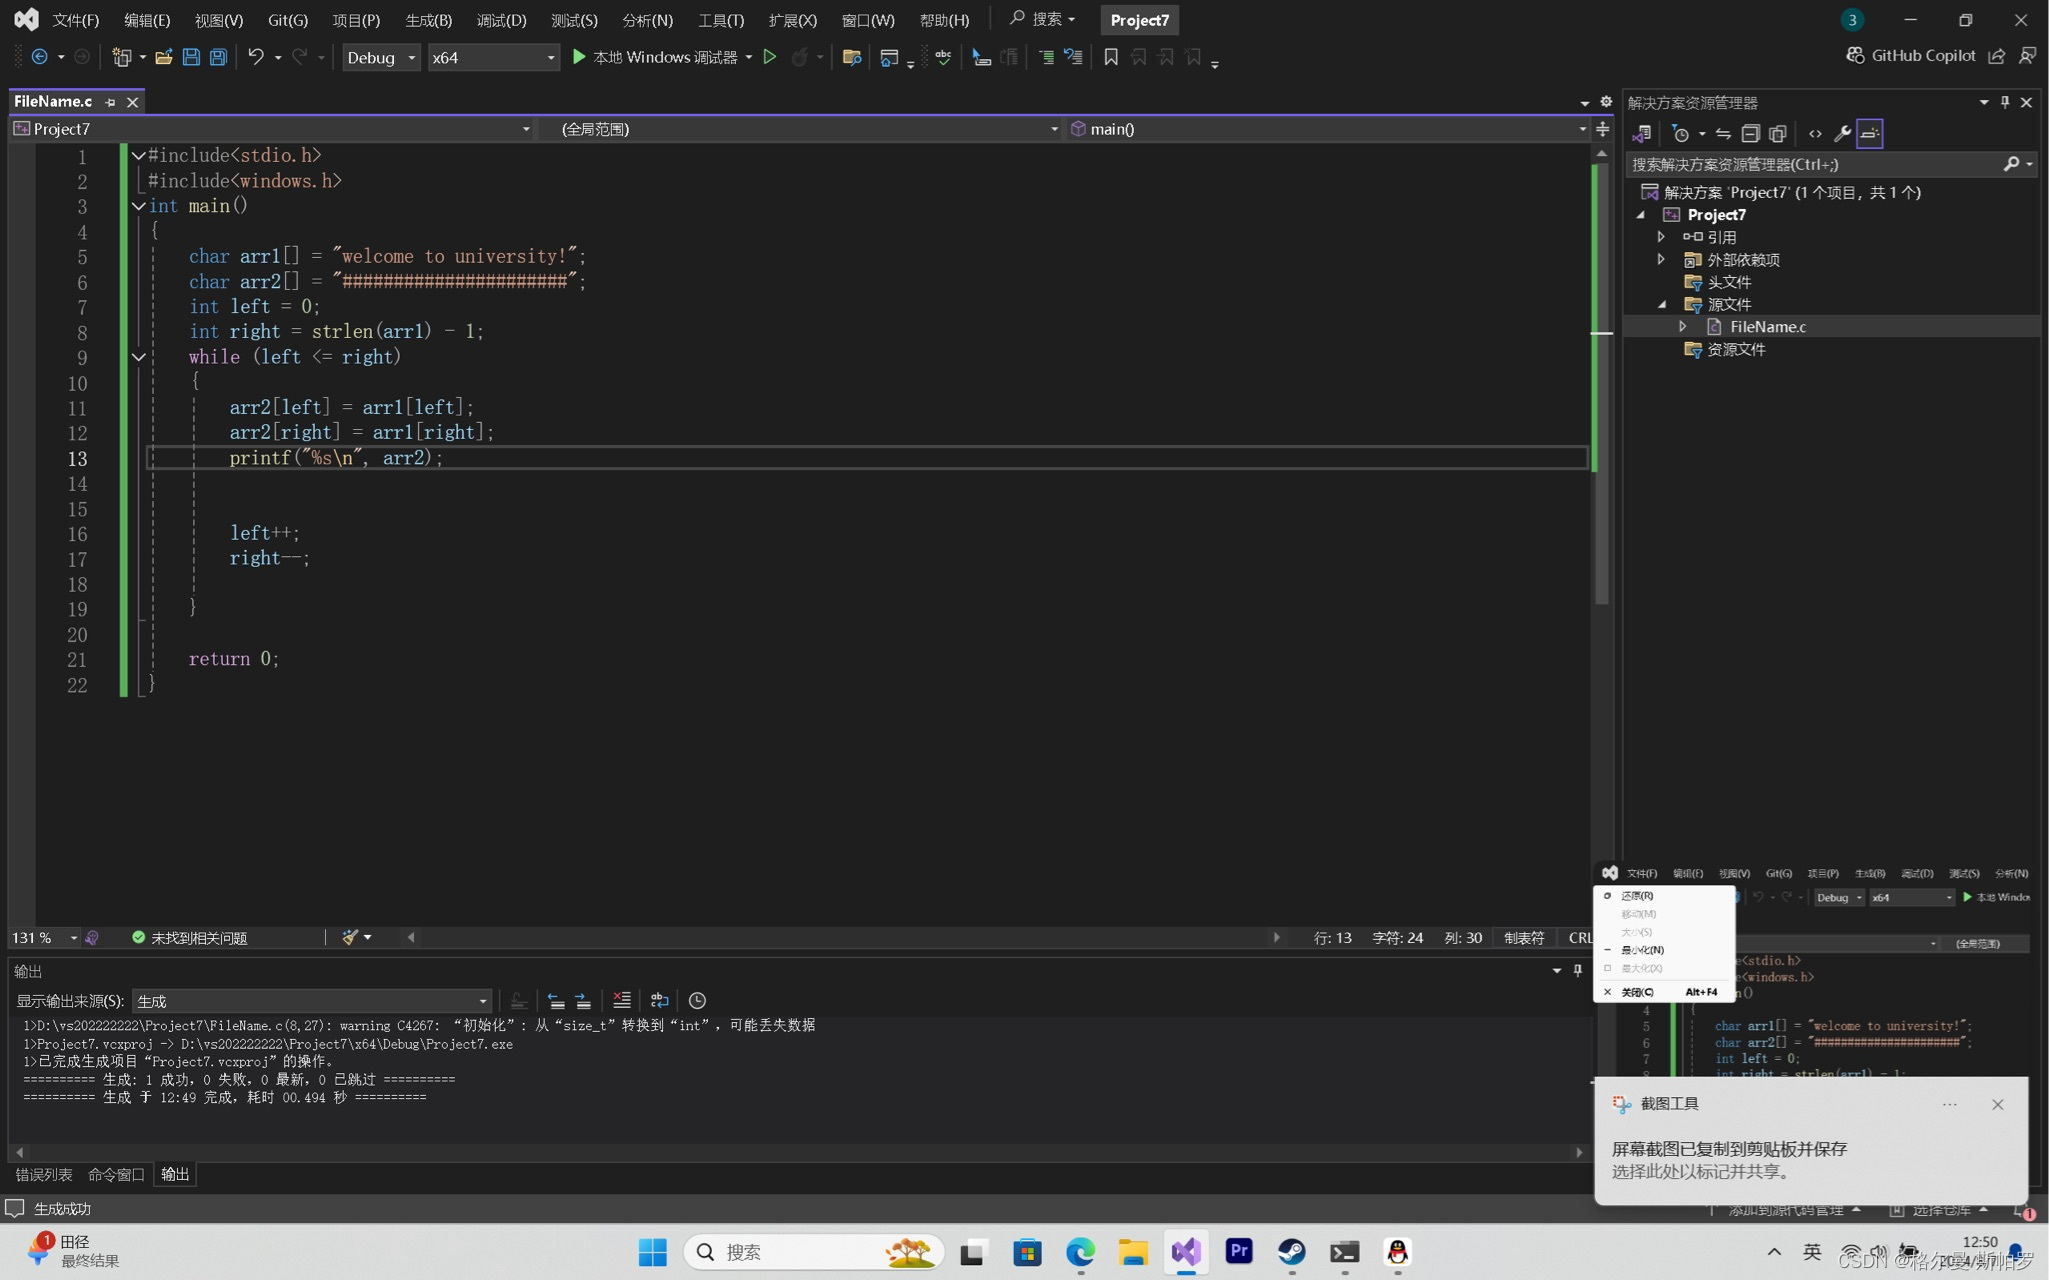Image resolution: width=2049 pixels, height=1280 pixels.
Task: Click the spell checker abc icon
Action: [x=943, y=57]
